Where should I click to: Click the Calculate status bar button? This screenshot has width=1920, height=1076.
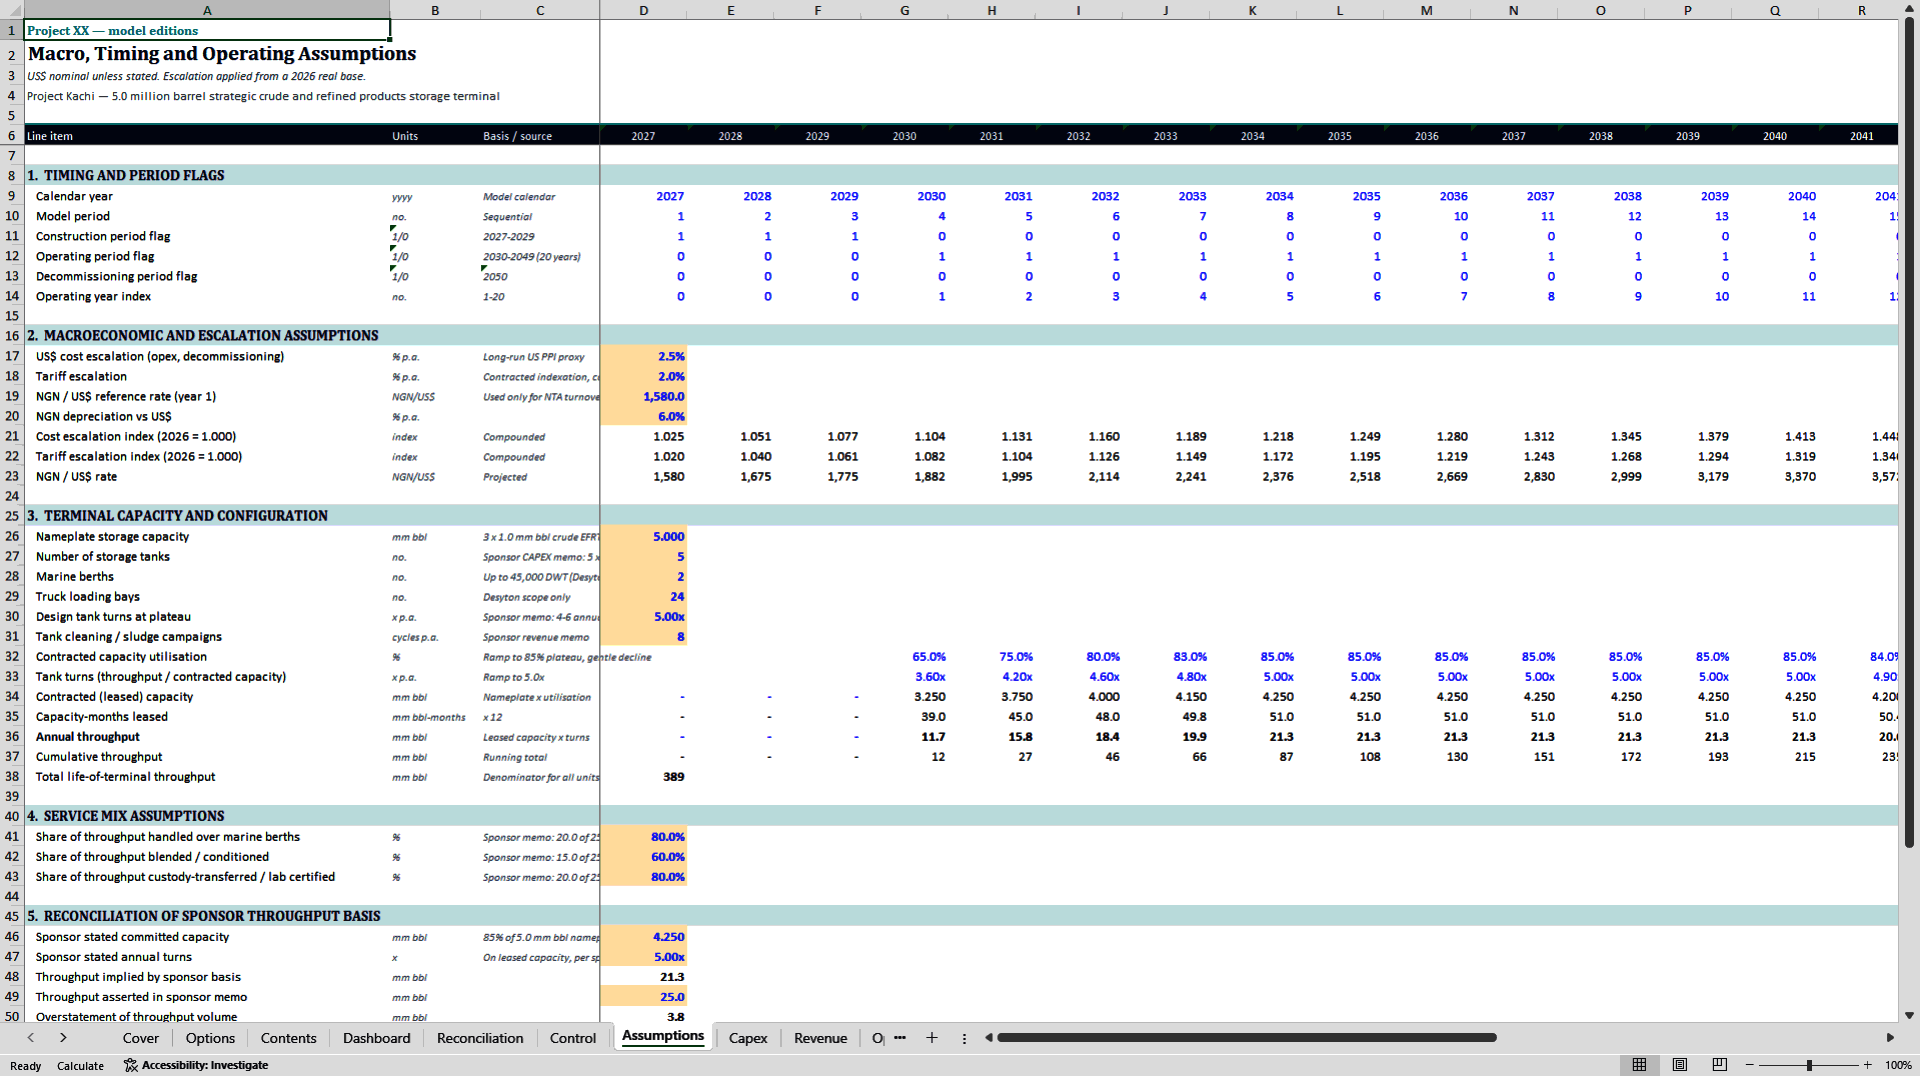80,1066
